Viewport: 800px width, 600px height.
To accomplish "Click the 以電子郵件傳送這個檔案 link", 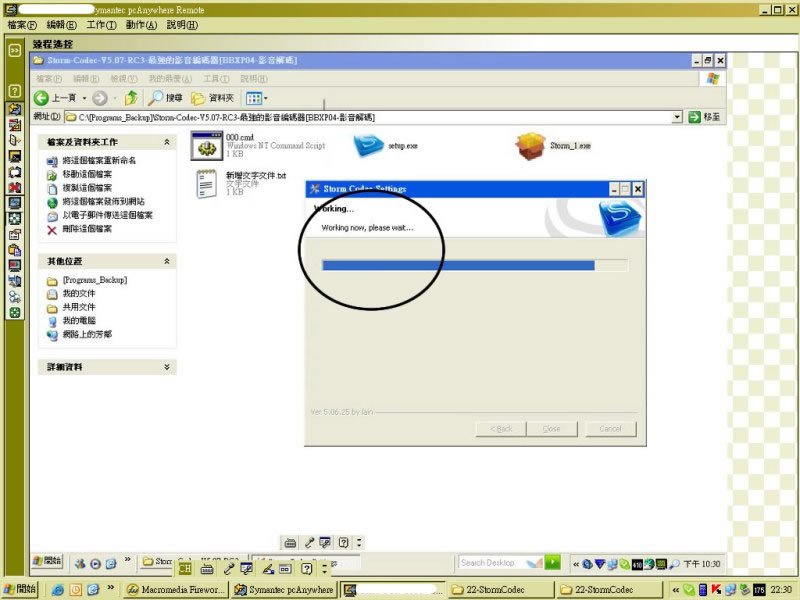I will click(x=107, y=215).
